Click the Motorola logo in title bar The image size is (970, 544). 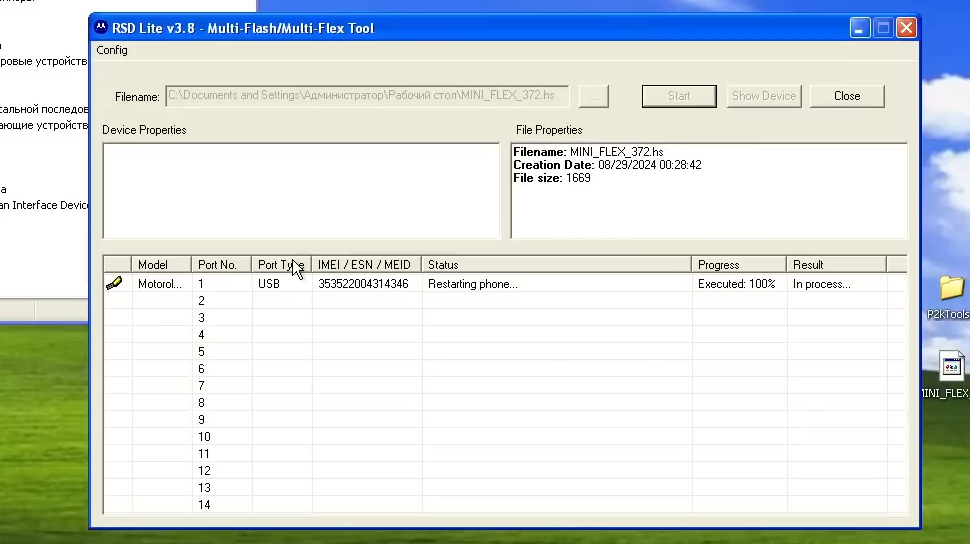click(x=101, y=28)
